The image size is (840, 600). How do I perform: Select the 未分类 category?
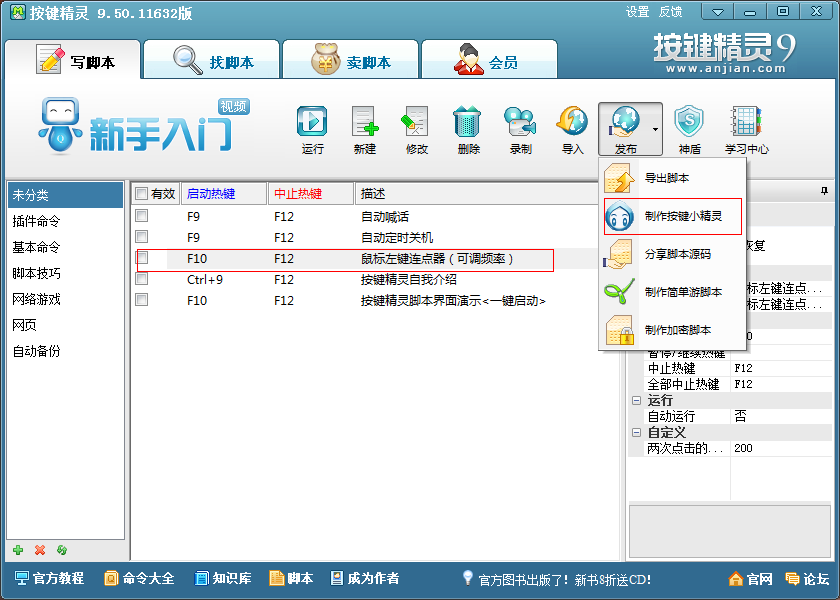click(65, 195)
